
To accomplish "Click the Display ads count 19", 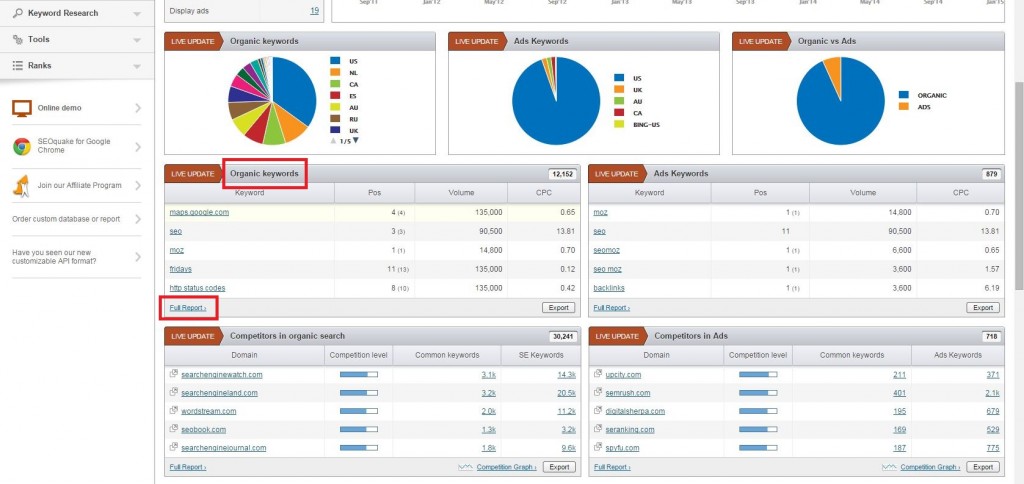I will [x=315, y=10].
